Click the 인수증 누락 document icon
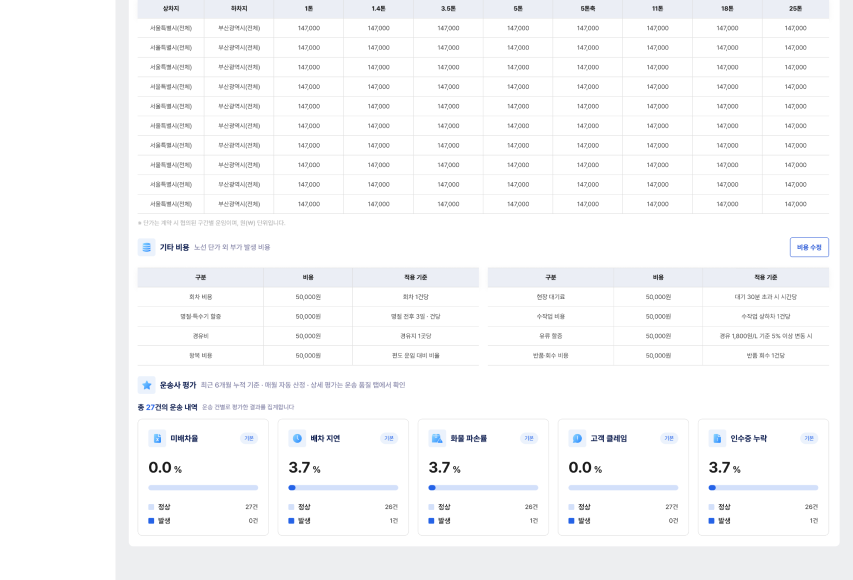 pyautogui.click(x=717, y=439)
